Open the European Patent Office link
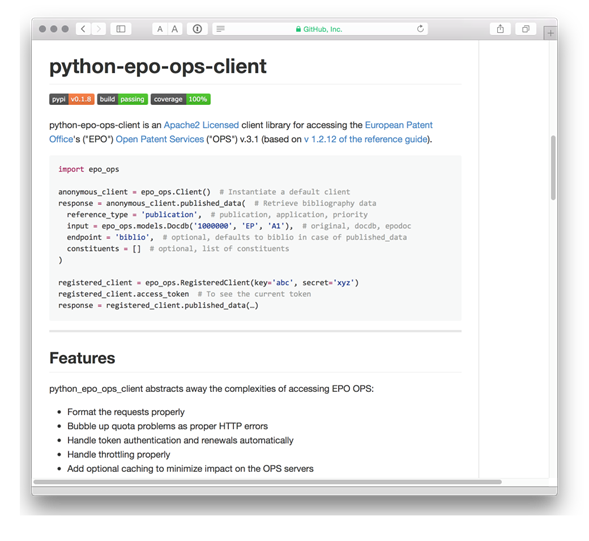Image resolution: width=589 pixels, height=541 pixels. click(x=399, y=125)
